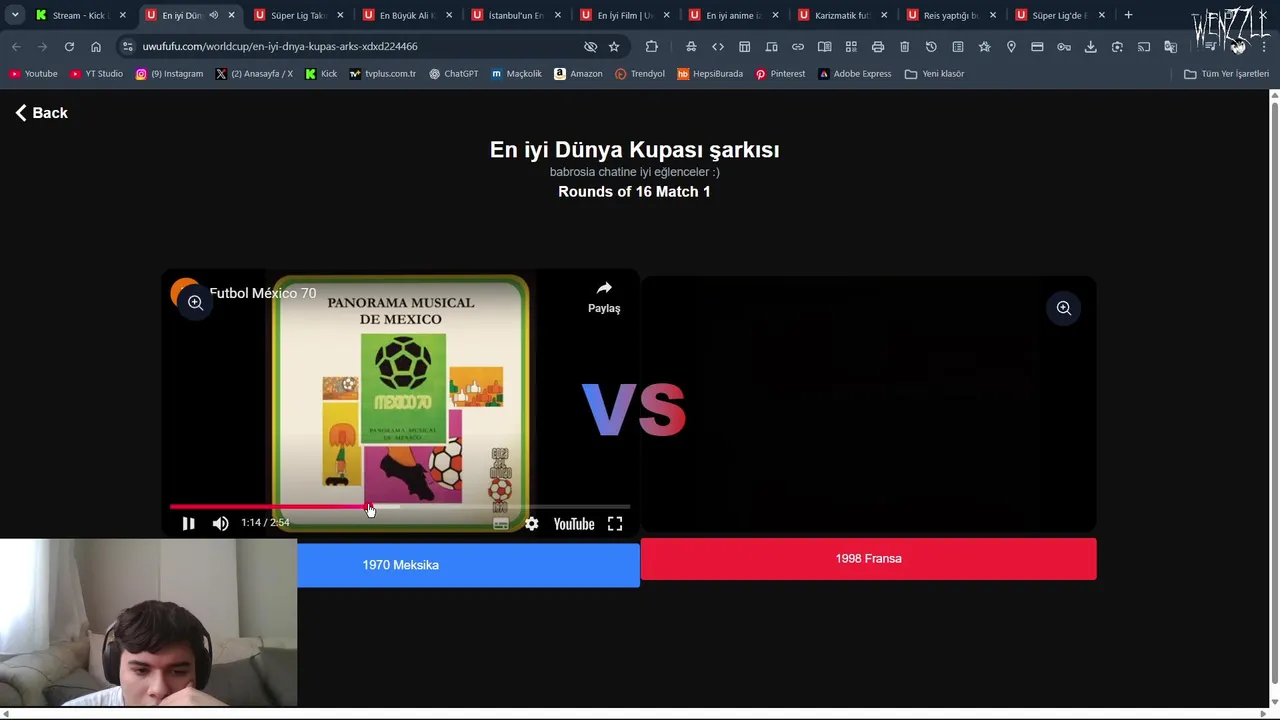Screen dimensions: 1280x720
Task: Zoom into the right contestant video
Action: [x=1064, y=308]
